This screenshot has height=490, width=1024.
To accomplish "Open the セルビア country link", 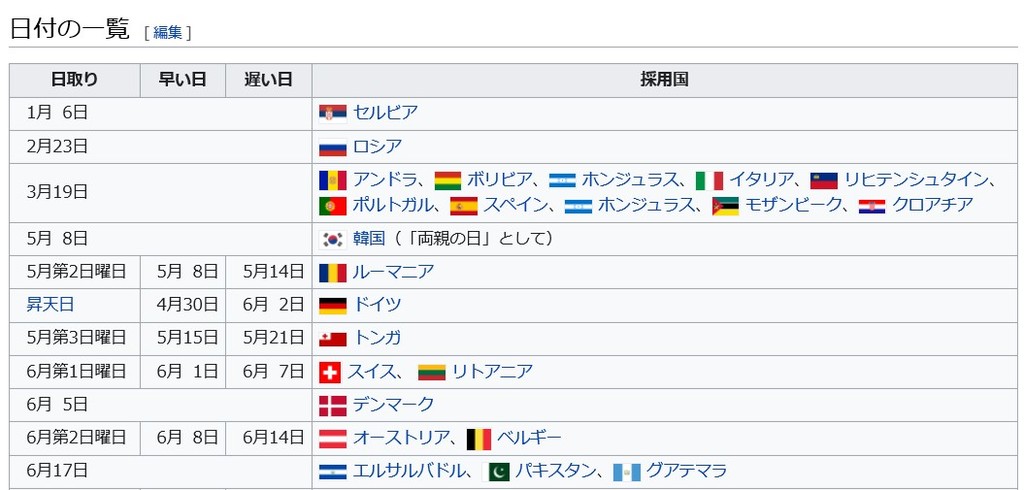I will point(385,113).
